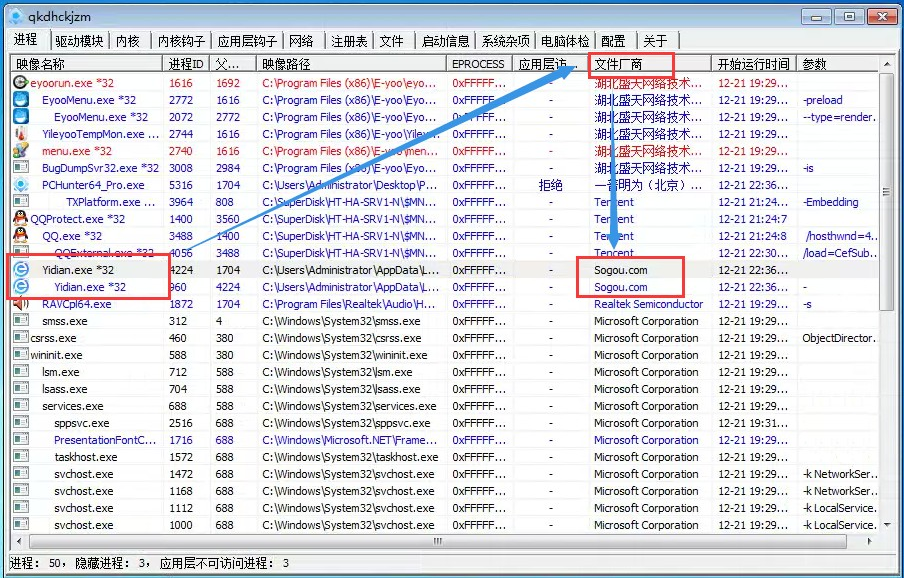
Task: Click the menu.exe process icon
Action: 21,151
